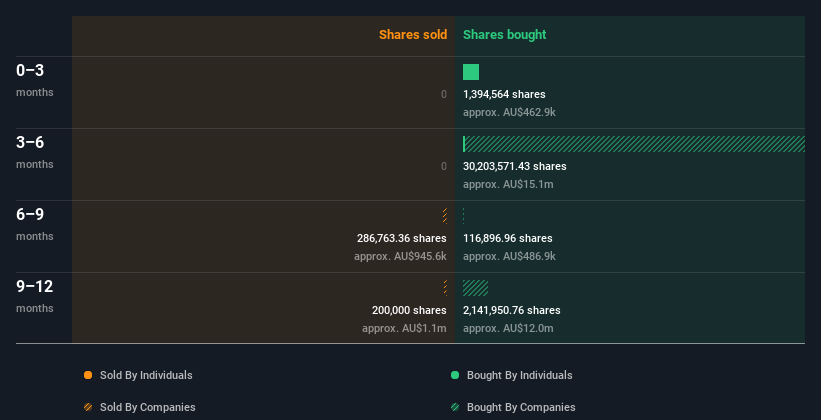
Task: Click approx. AU$486.9k text
Action: 509,256
